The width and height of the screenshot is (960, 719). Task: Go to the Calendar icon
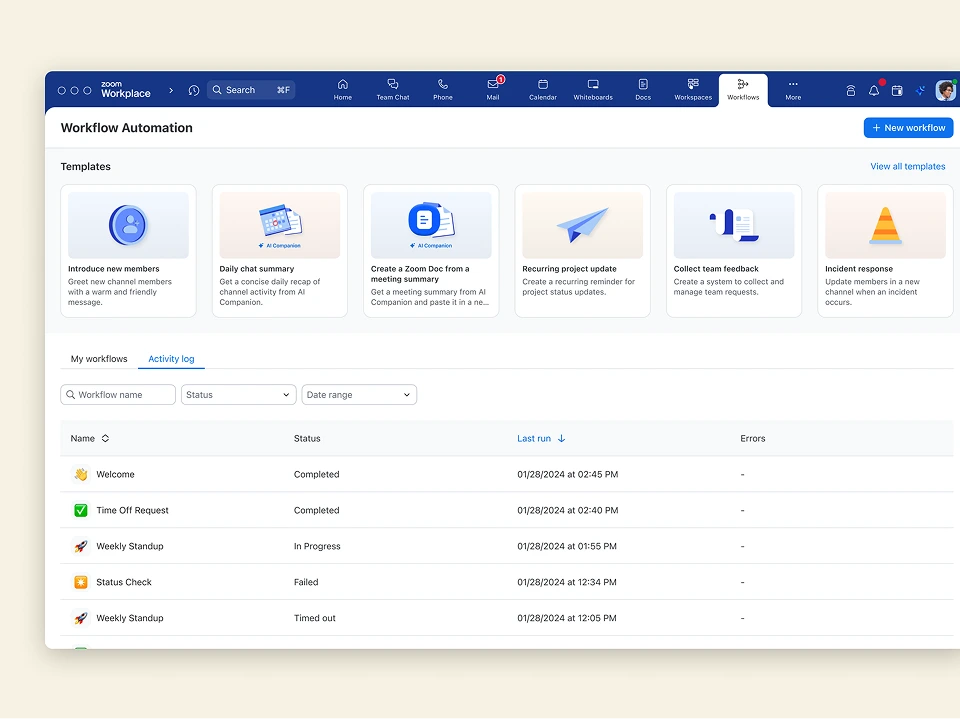click(x=543, y=89)
